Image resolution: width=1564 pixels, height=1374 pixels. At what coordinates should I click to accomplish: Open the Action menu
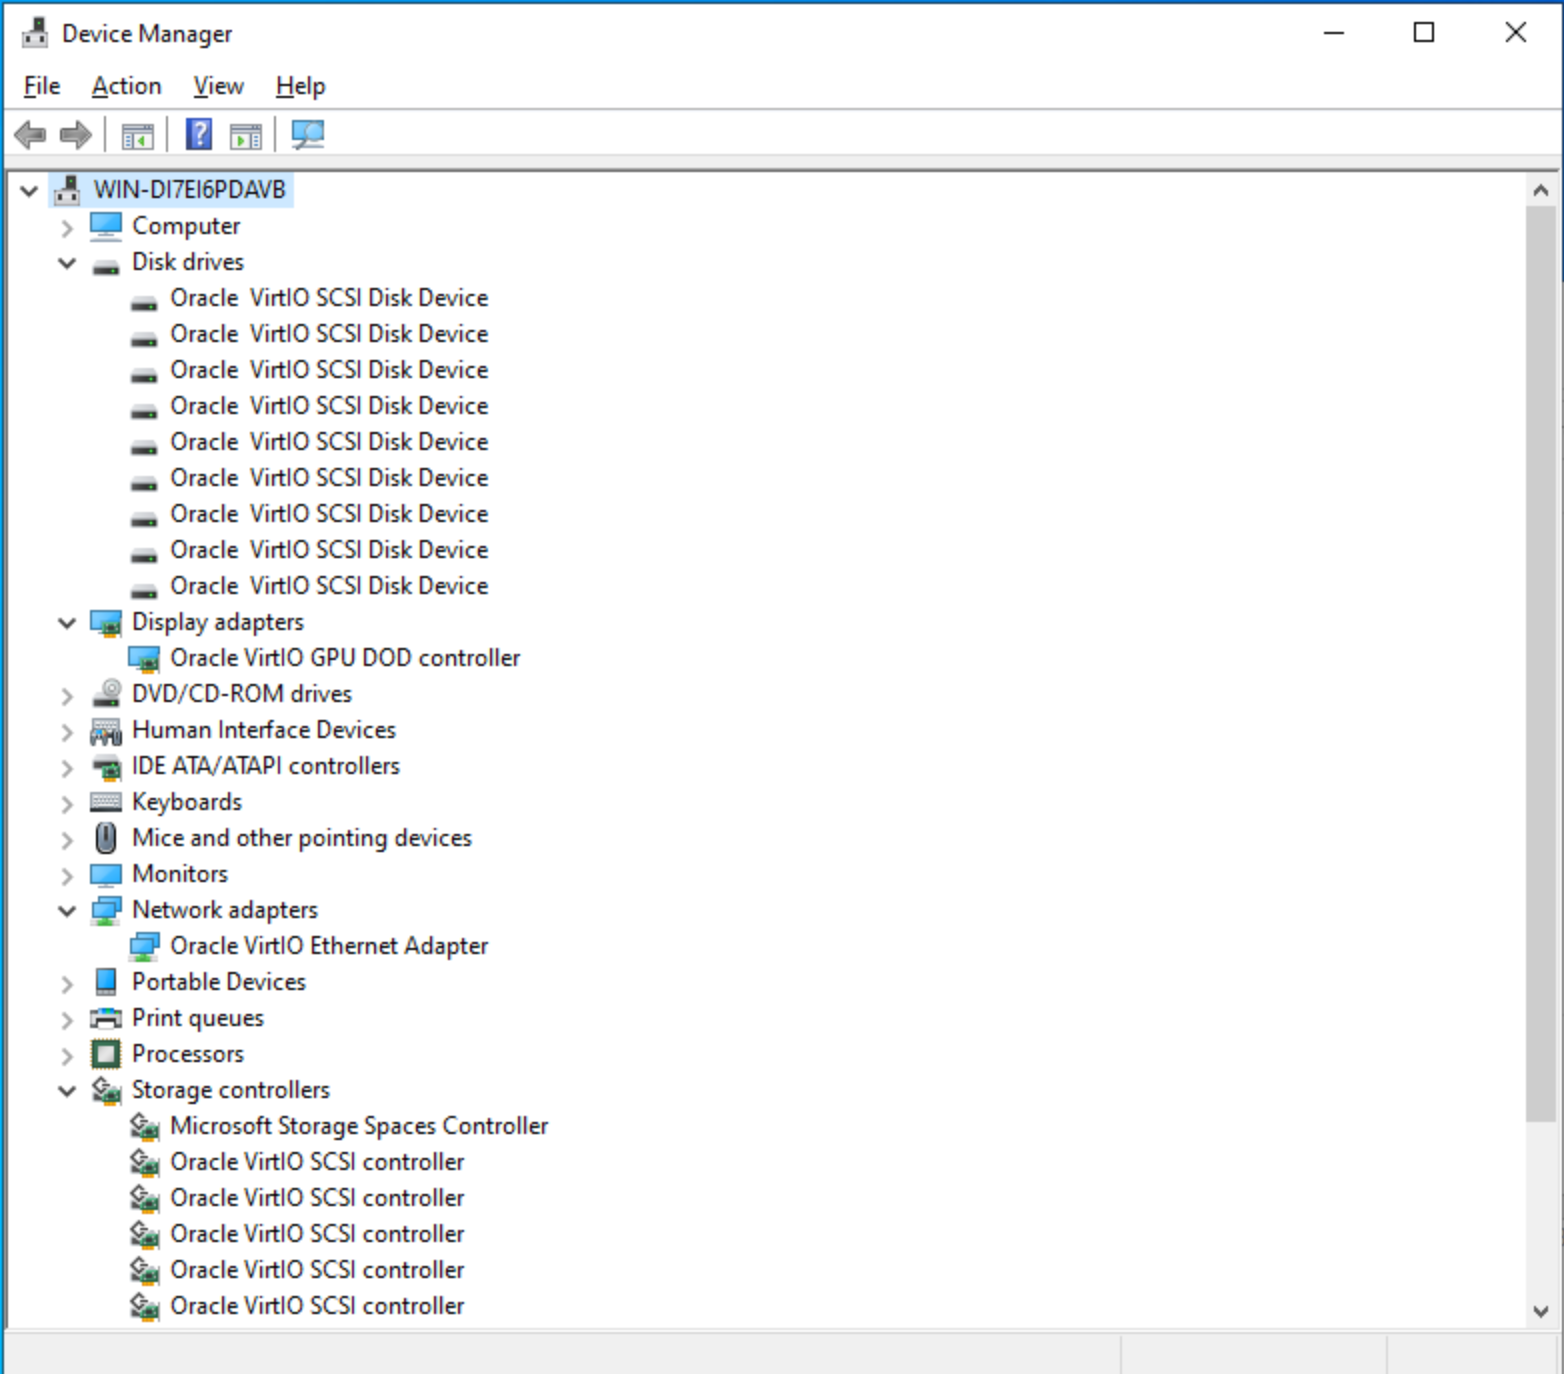[x=125, y=85]
